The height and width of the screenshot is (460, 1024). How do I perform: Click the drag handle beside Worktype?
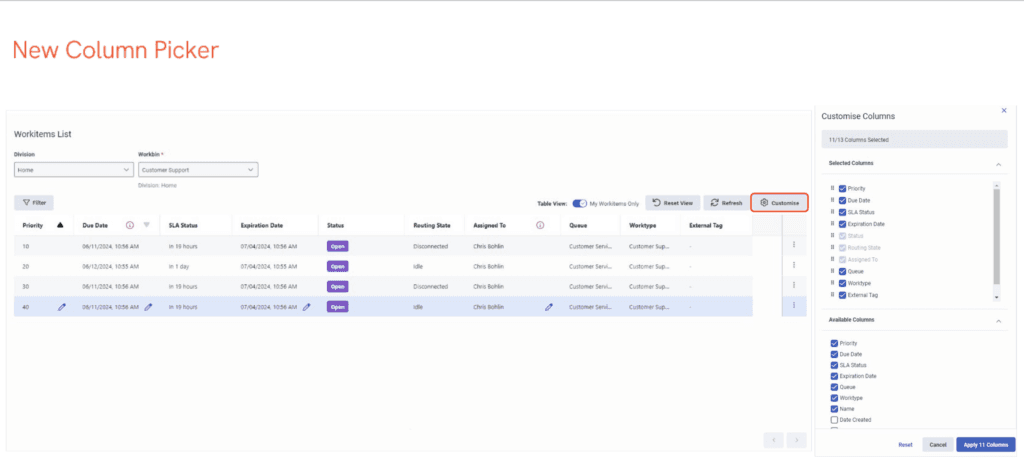[x=832, y=283]
